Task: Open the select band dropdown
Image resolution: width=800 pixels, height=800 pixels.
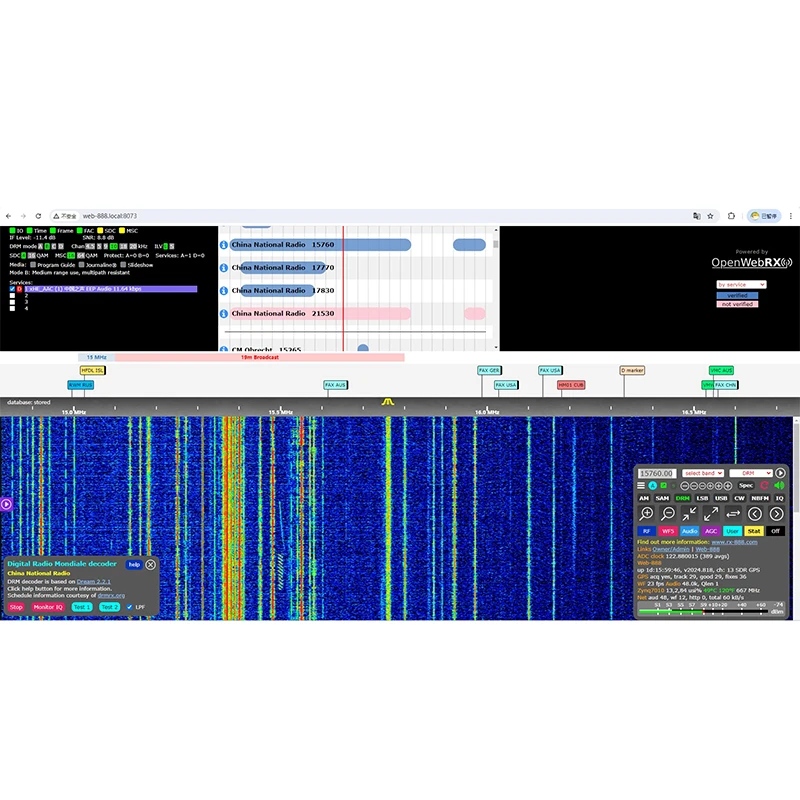Action: click(x=705, y=474)
